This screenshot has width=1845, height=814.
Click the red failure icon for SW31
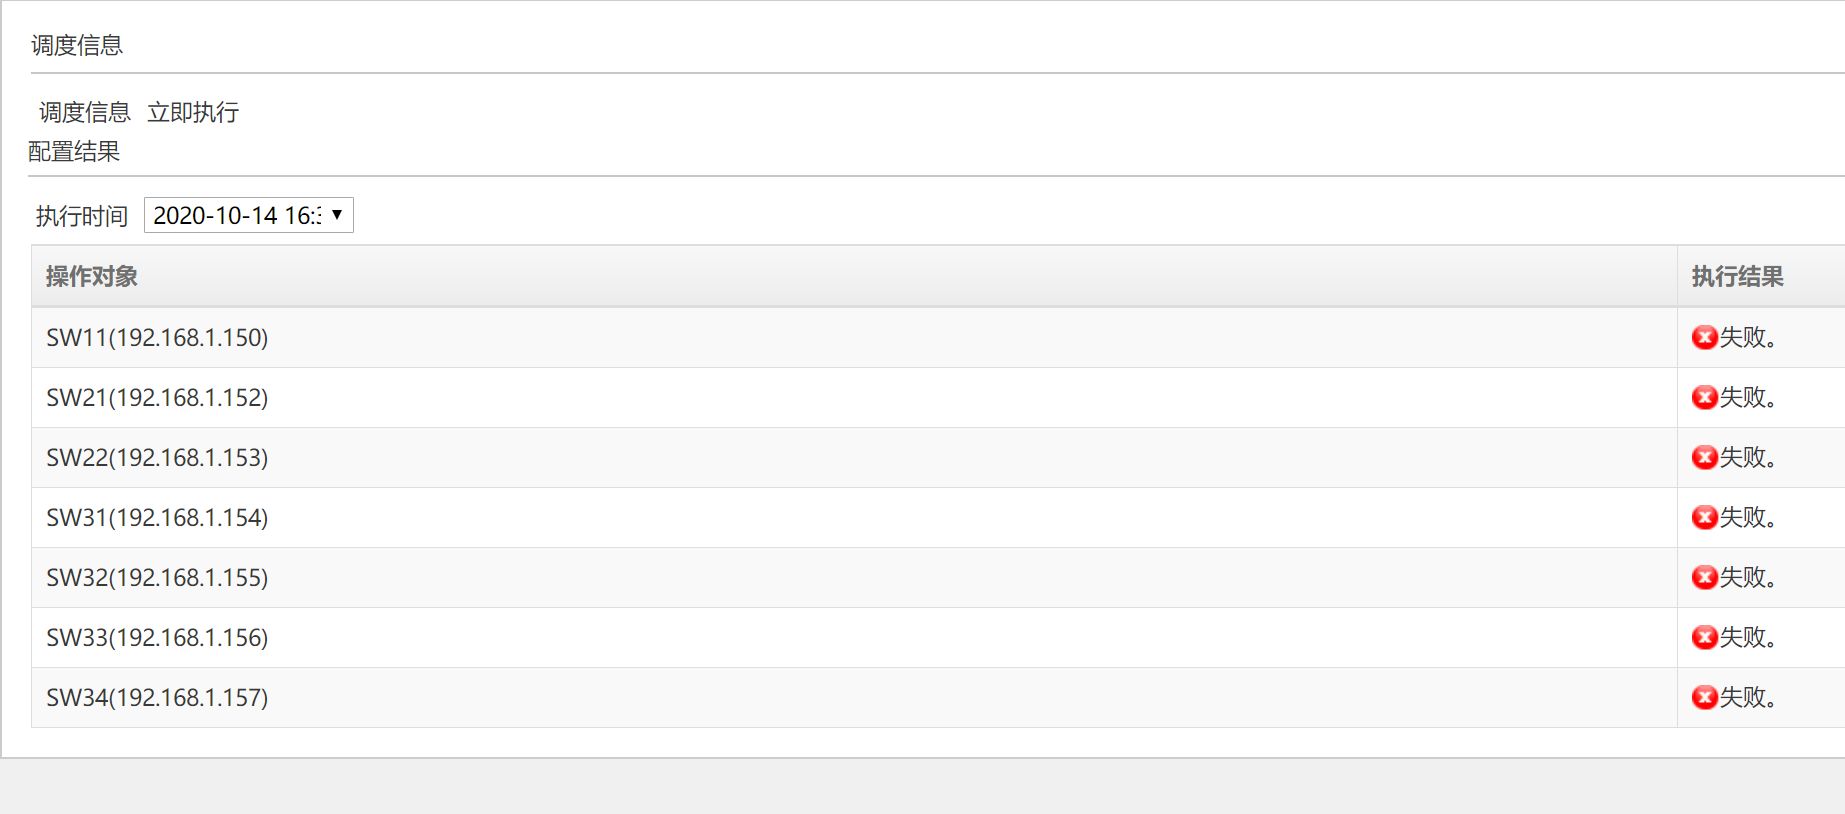tap(1704, 518)
